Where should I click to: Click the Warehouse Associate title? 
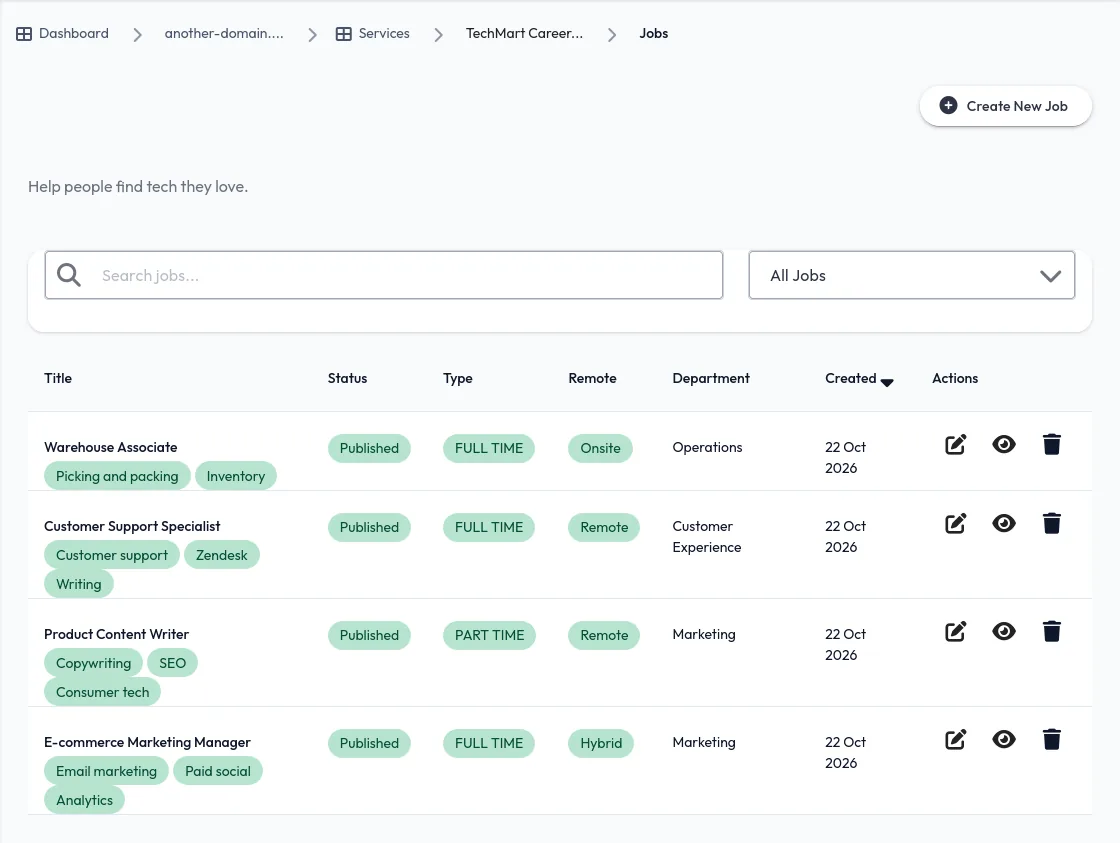[x=111, y=447]
